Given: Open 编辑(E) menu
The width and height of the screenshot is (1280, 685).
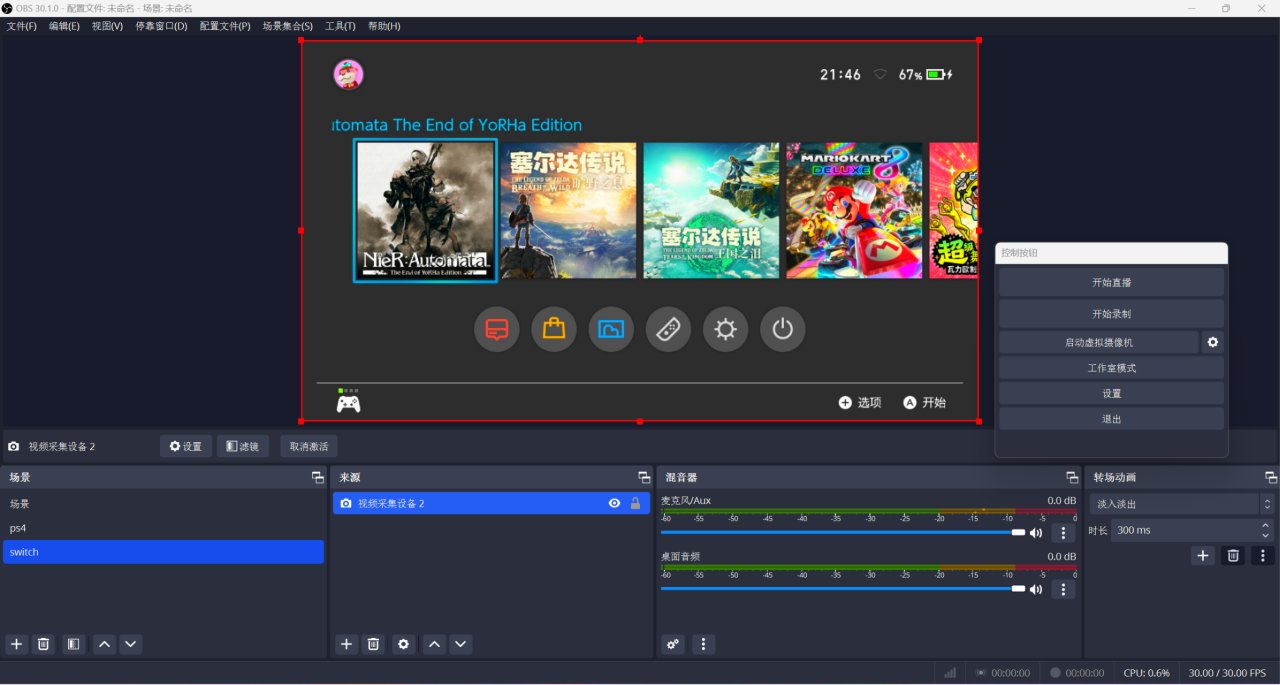Looking at the screenshot, I should tap(64, 26).
